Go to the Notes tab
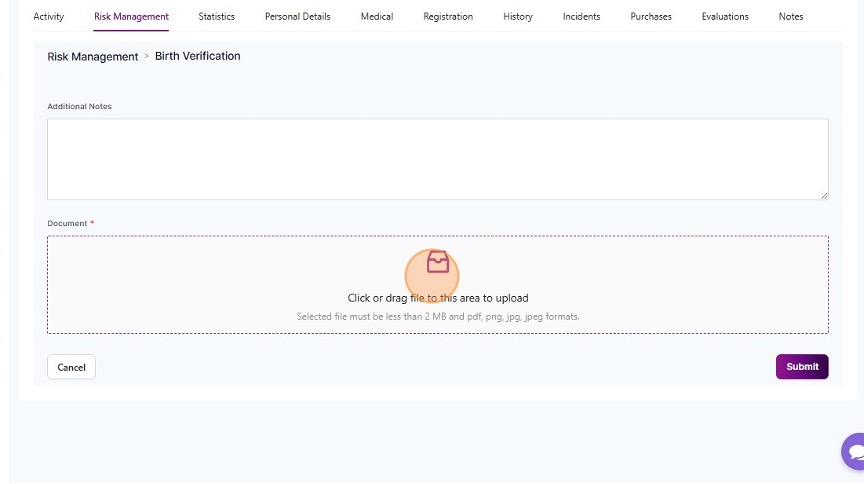This screenshot has height=484, width=864. 791,17
